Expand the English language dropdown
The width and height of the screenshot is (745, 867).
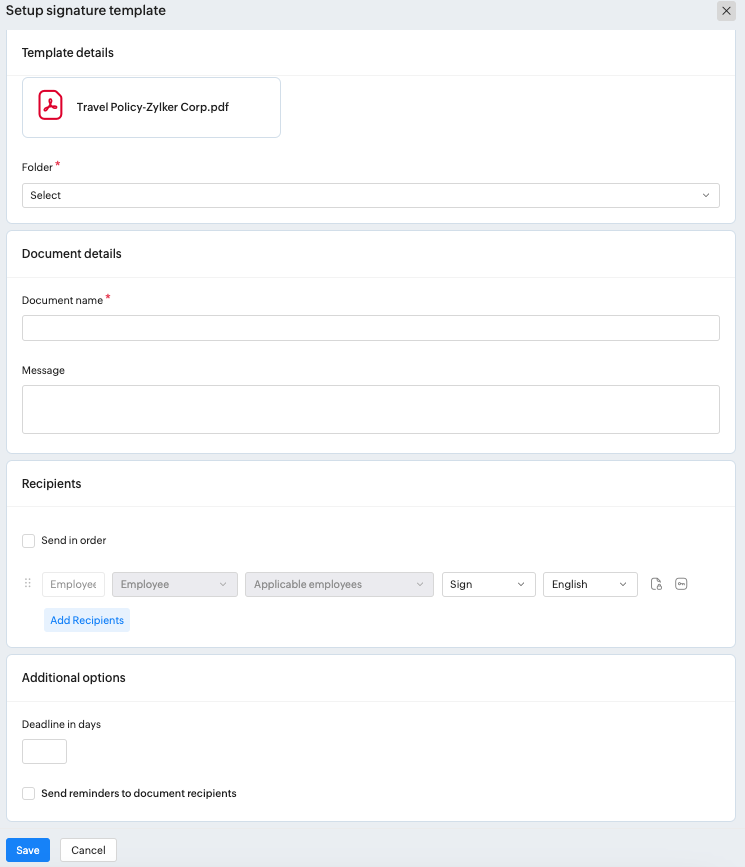coord(590,584)
